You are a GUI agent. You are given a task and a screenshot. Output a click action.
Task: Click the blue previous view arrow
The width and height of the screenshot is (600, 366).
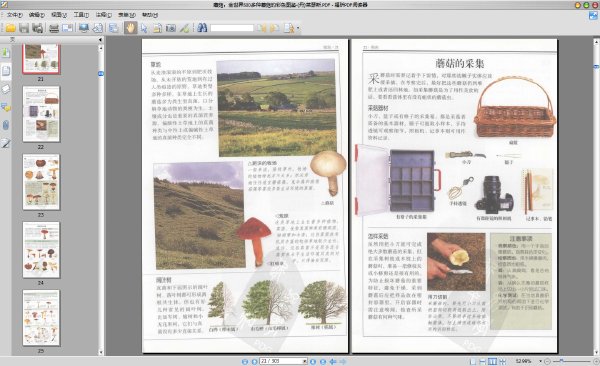coord(333,361)
